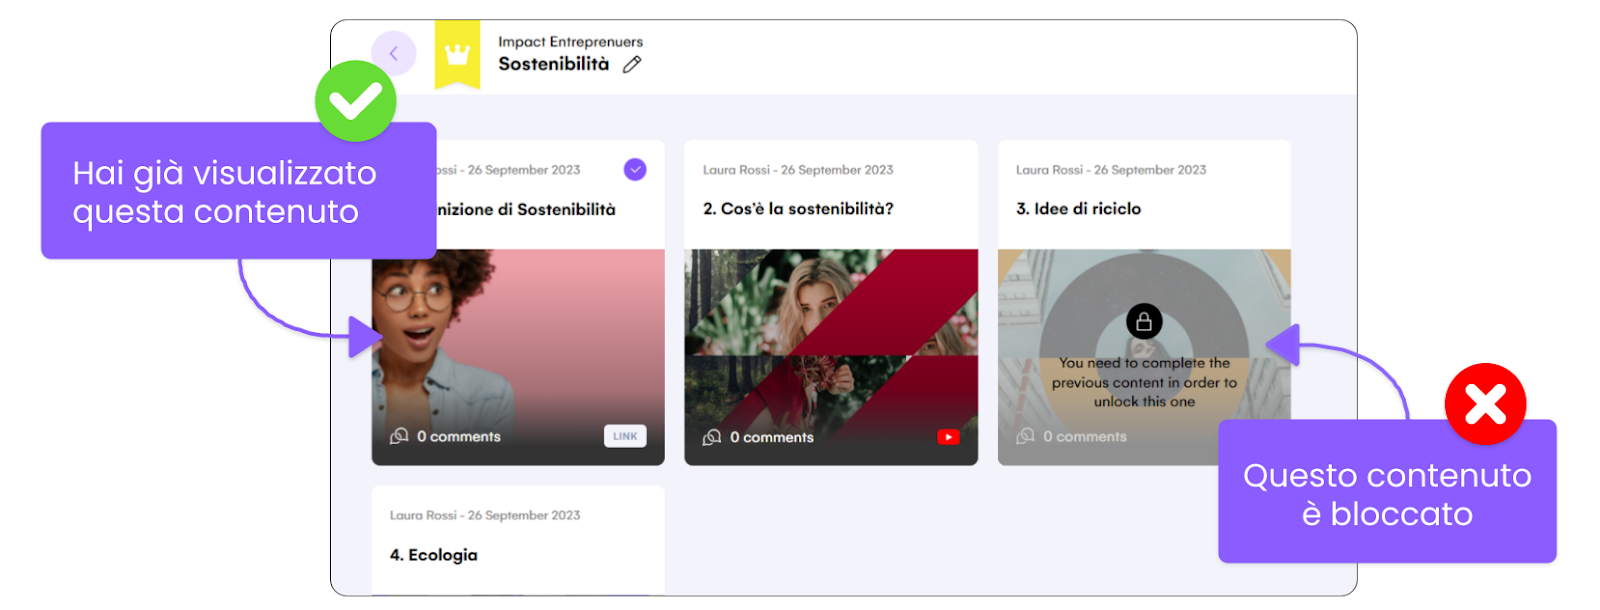Open the "3. Idee di riciclo" title
Image resolution: width=1600 pixels, height=610 pixels.
1078,209
